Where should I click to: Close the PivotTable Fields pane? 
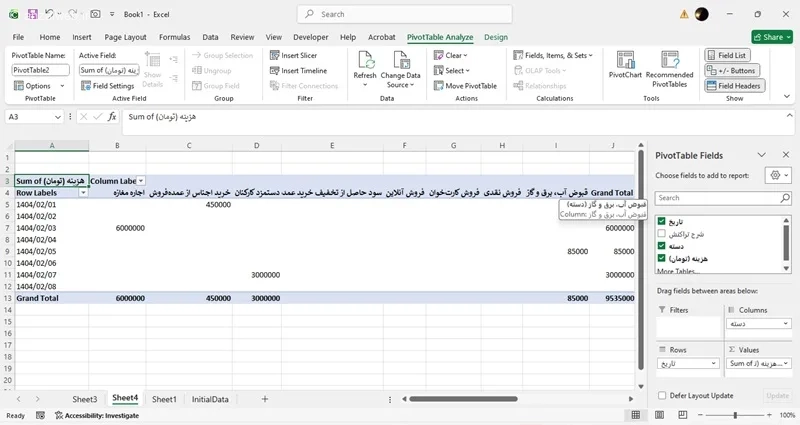tap(786, 155)
